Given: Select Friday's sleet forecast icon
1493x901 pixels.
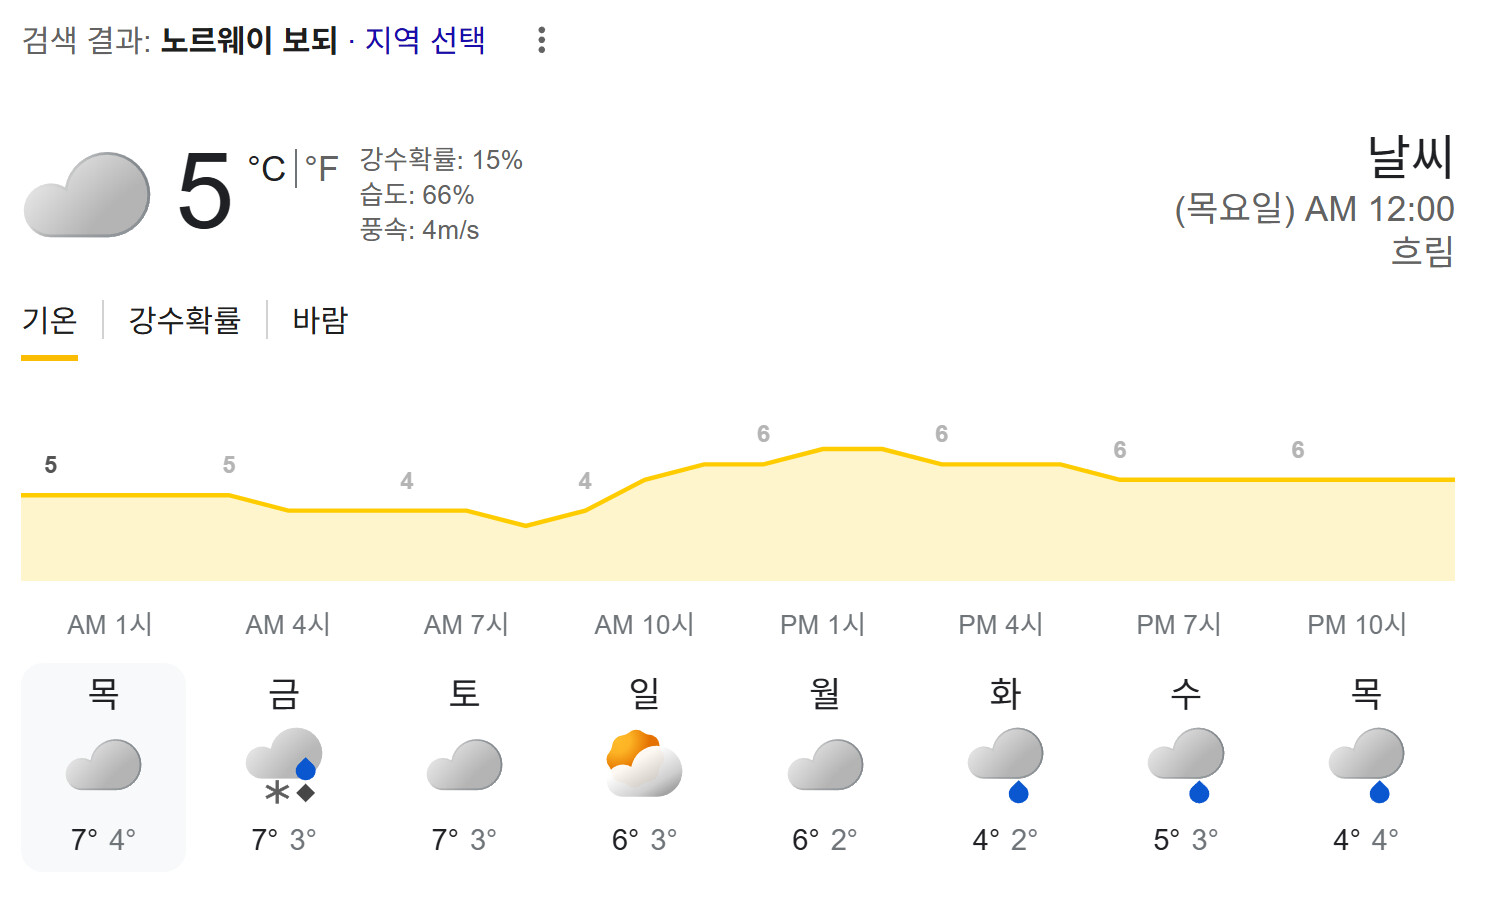Looking at the screenshot, I should tap(284, 766).
